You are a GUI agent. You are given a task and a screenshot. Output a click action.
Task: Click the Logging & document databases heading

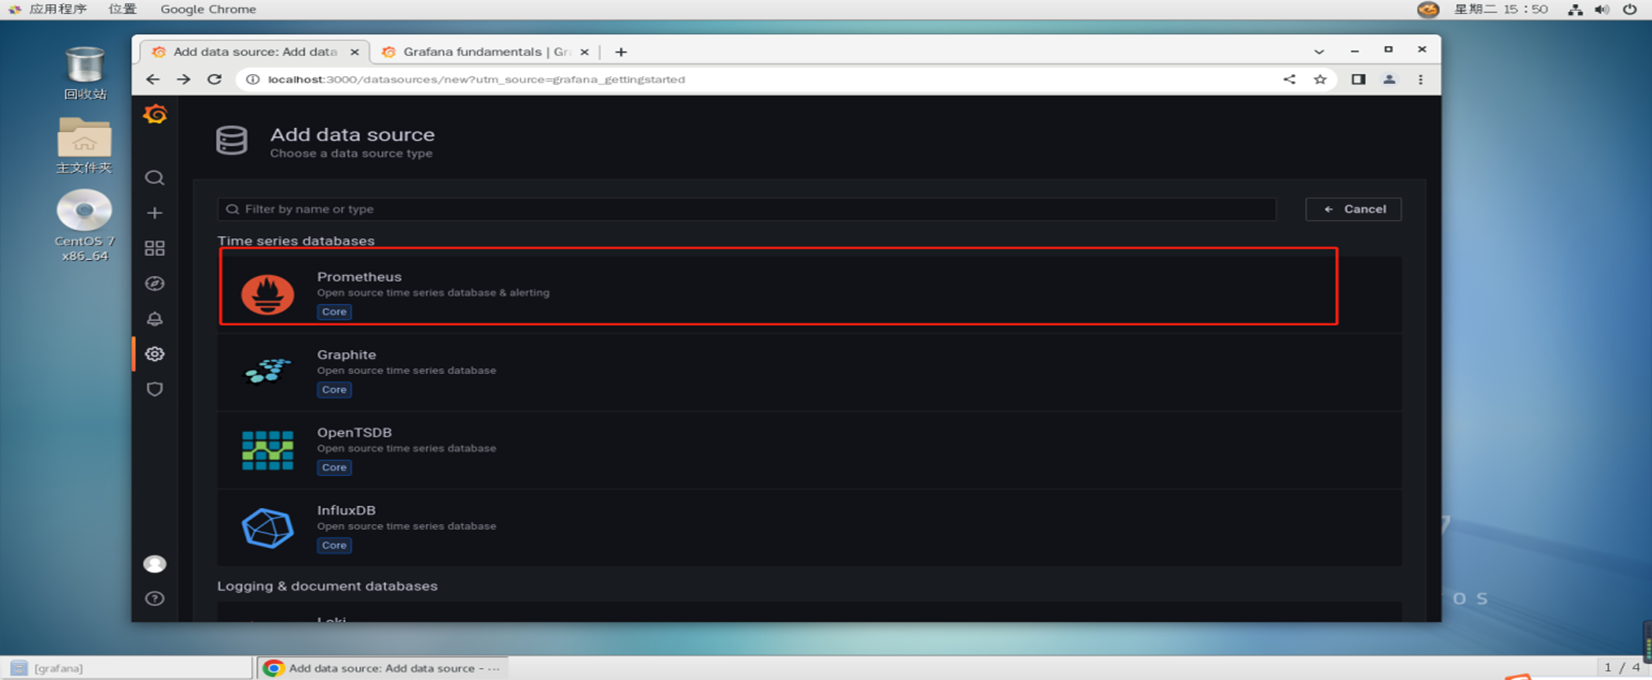coord(327,586)
